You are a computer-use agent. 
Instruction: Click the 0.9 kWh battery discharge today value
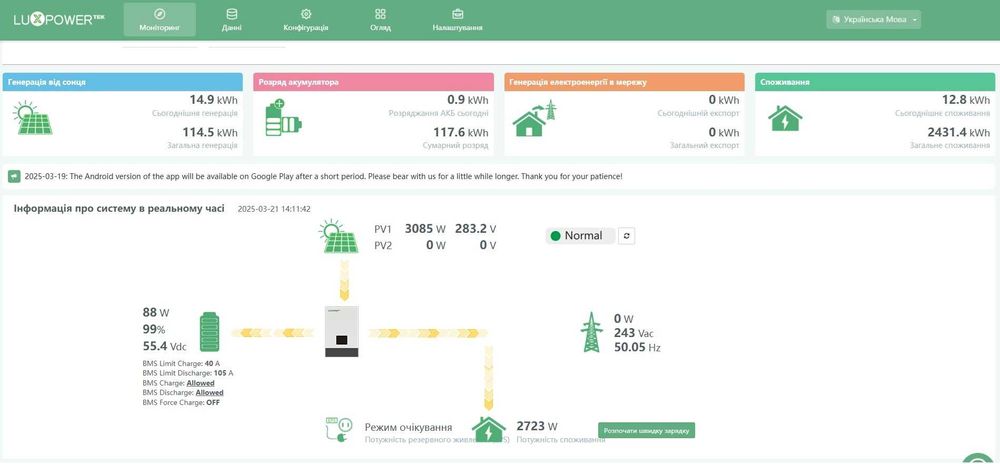click(x=467, y=100)
